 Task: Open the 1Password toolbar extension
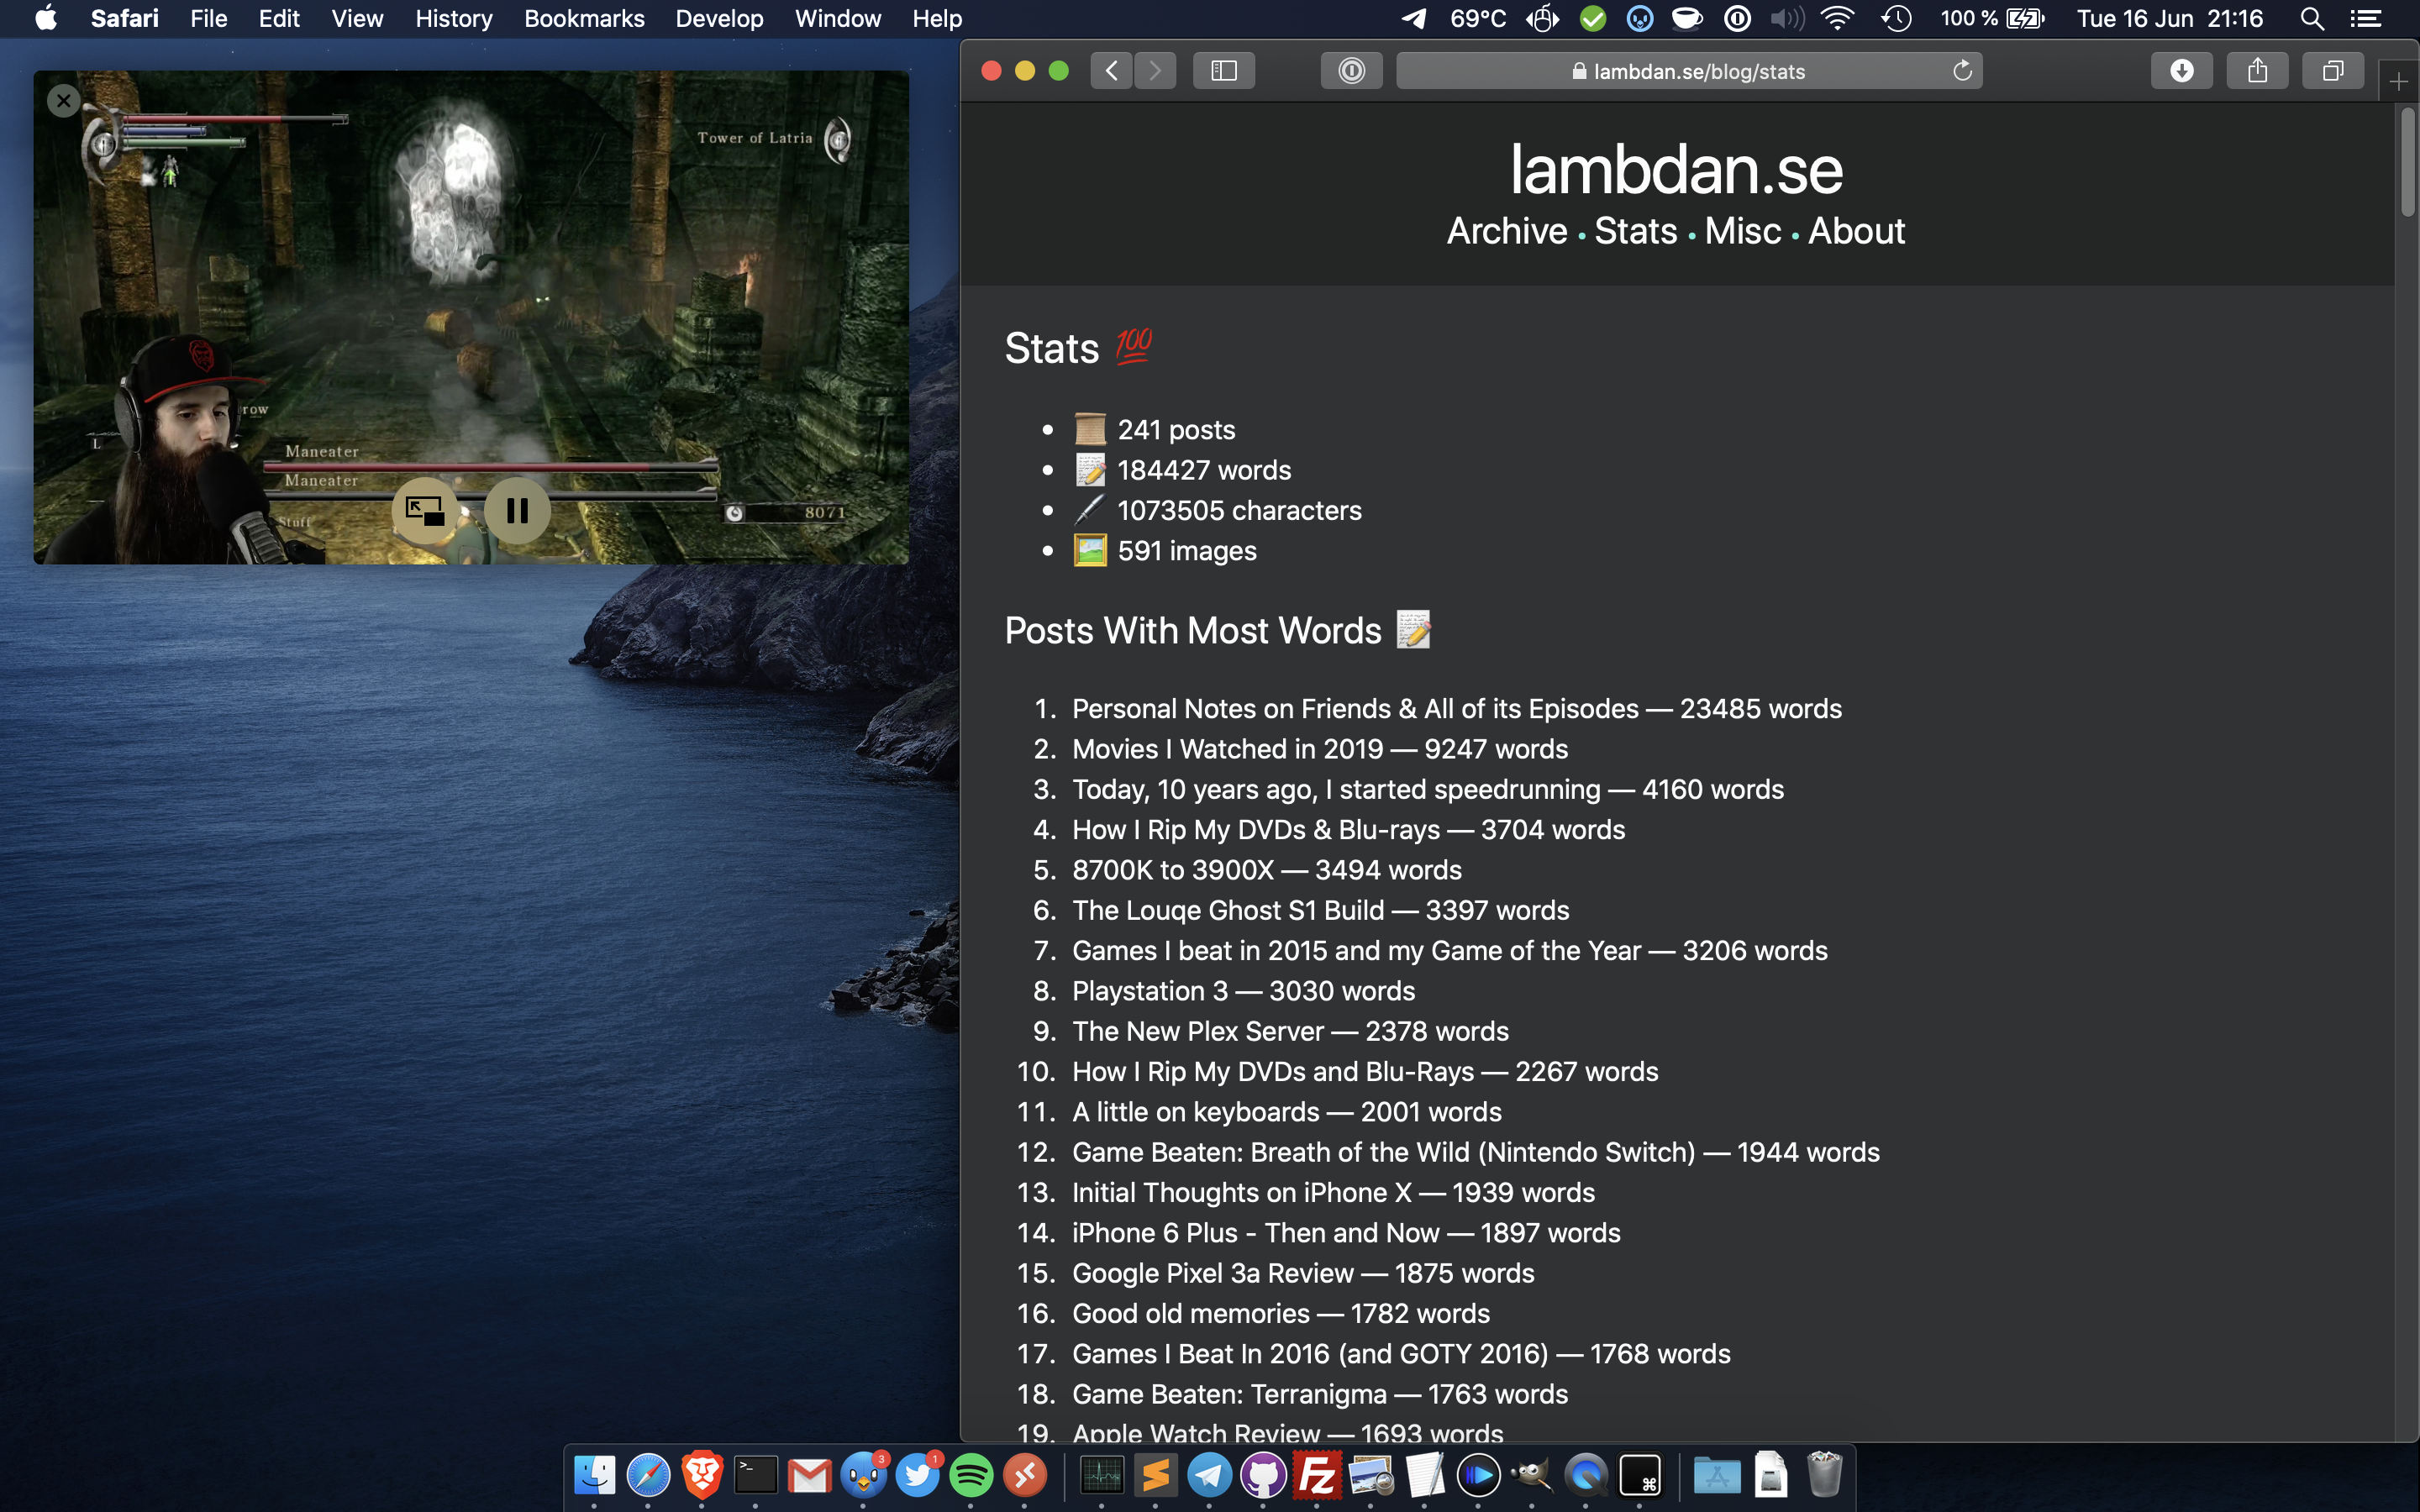(1351, 71)
